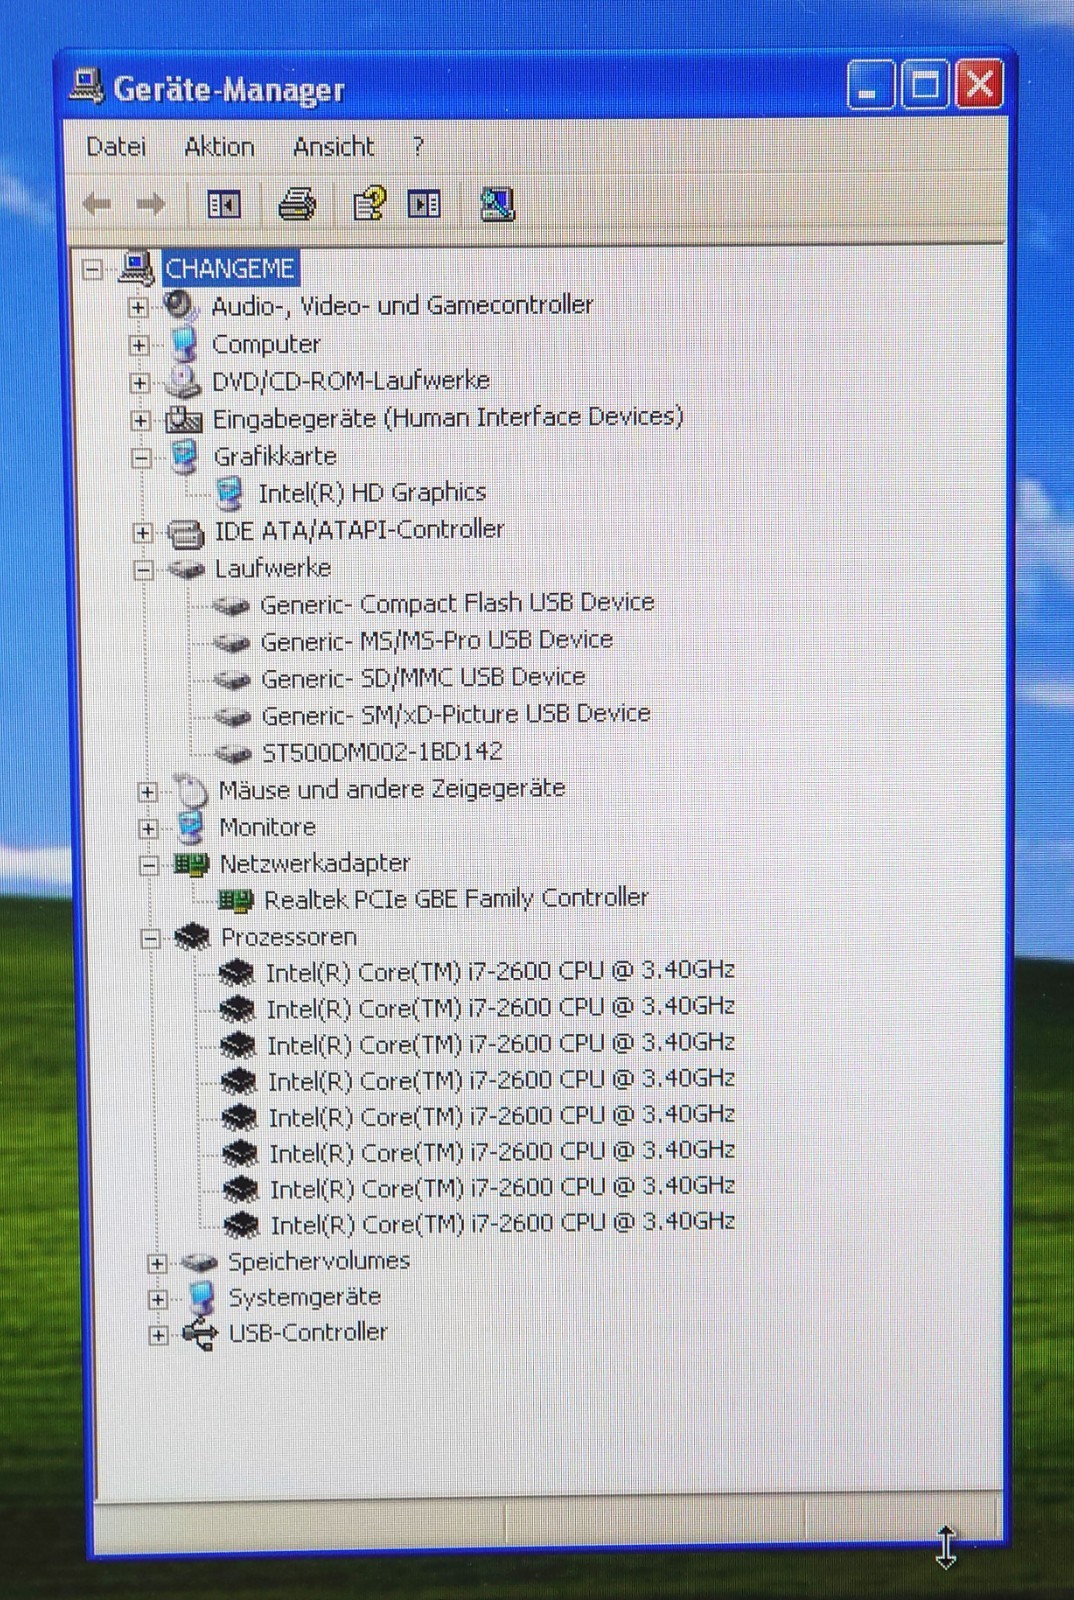The width and height of the screenshot is (1074, 1600).
Task: Expand DVD/CD-ROM-Laufwerke
Action: pyautogui.click(x=140, y=383)
